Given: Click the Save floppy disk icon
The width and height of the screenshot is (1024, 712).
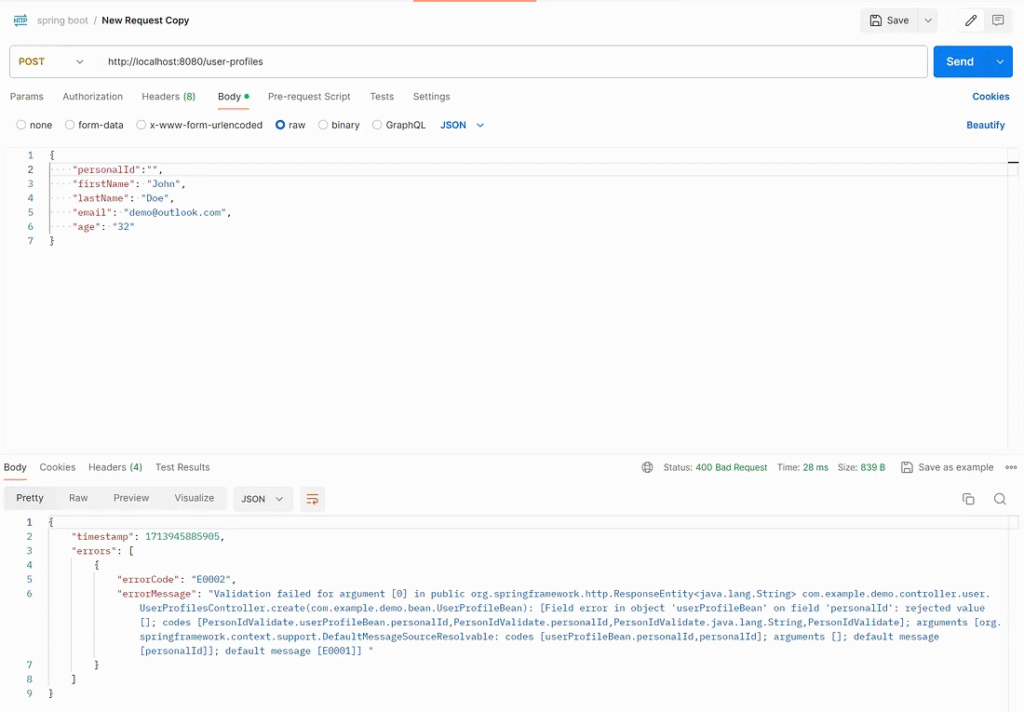Looking at the screenshot, I should pyautogui.click(x=876, y=20).
